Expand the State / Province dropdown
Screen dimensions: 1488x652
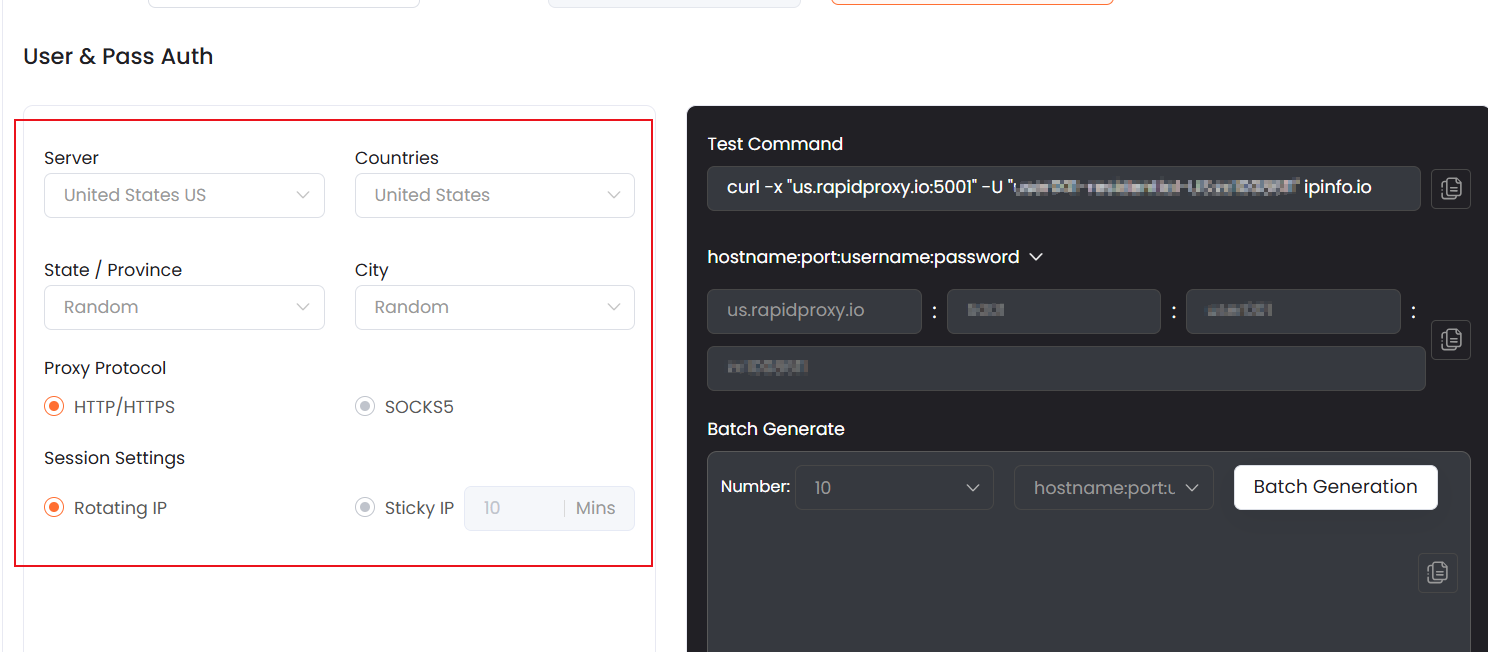click(x=184, y=307)
